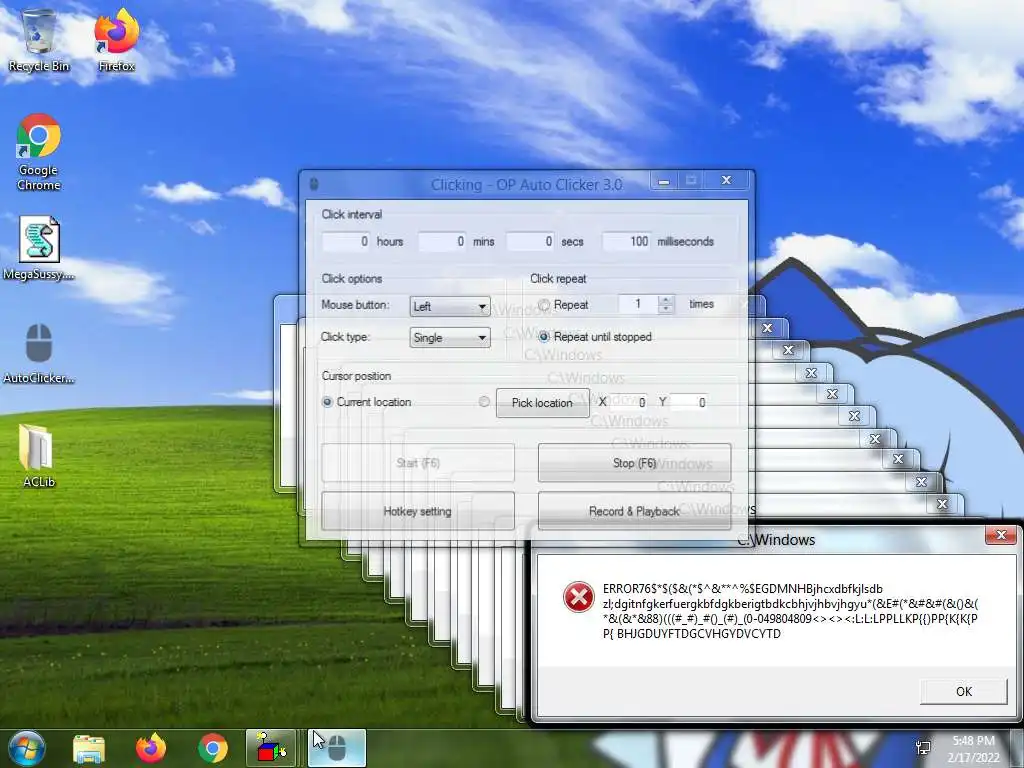Click the milliseconds field showing 100
This screenshot has width=1024, height=768.
[626, 242]
